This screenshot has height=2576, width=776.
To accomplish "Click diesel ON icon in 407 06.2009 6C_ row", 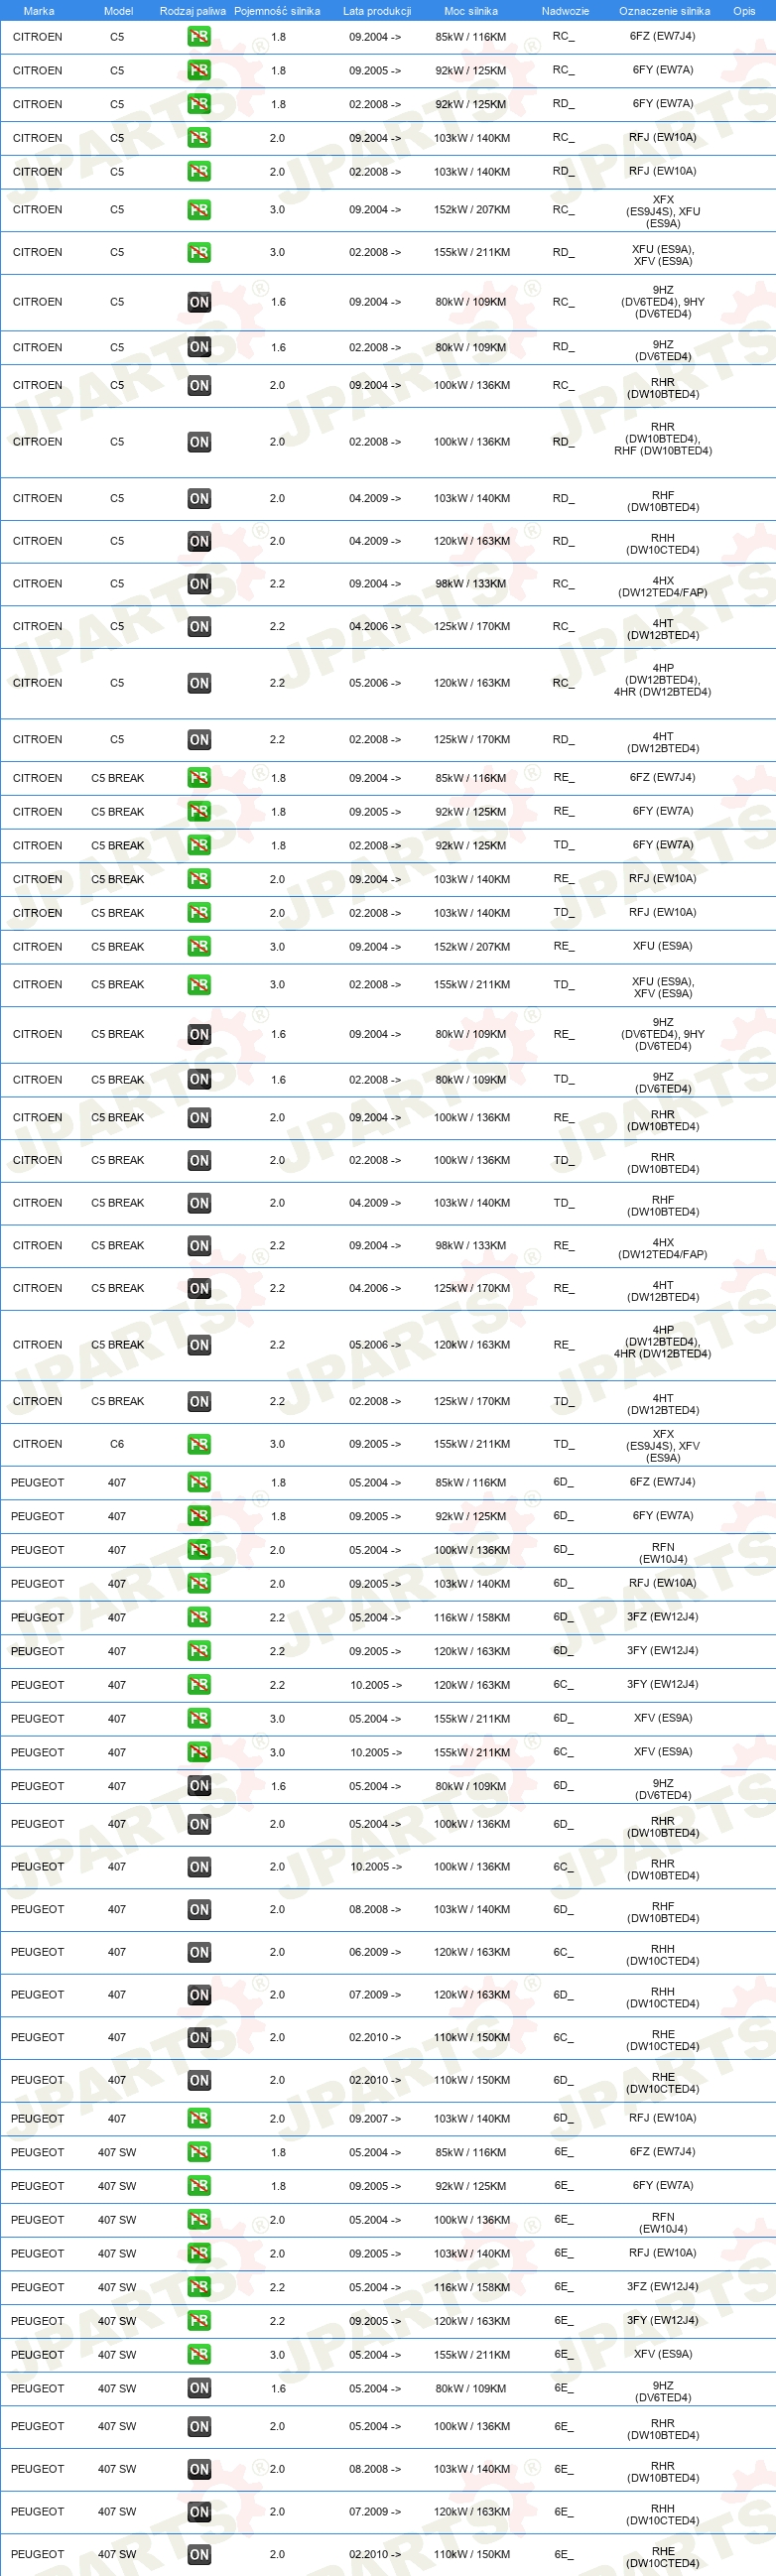I will tap(199, 1952).
